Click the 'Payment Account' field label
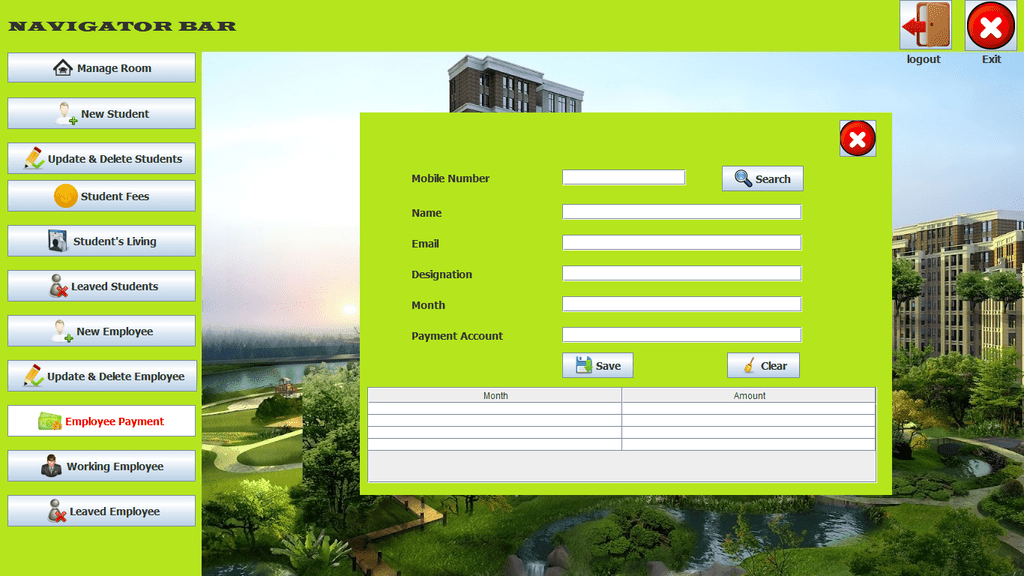 [457, 336]
